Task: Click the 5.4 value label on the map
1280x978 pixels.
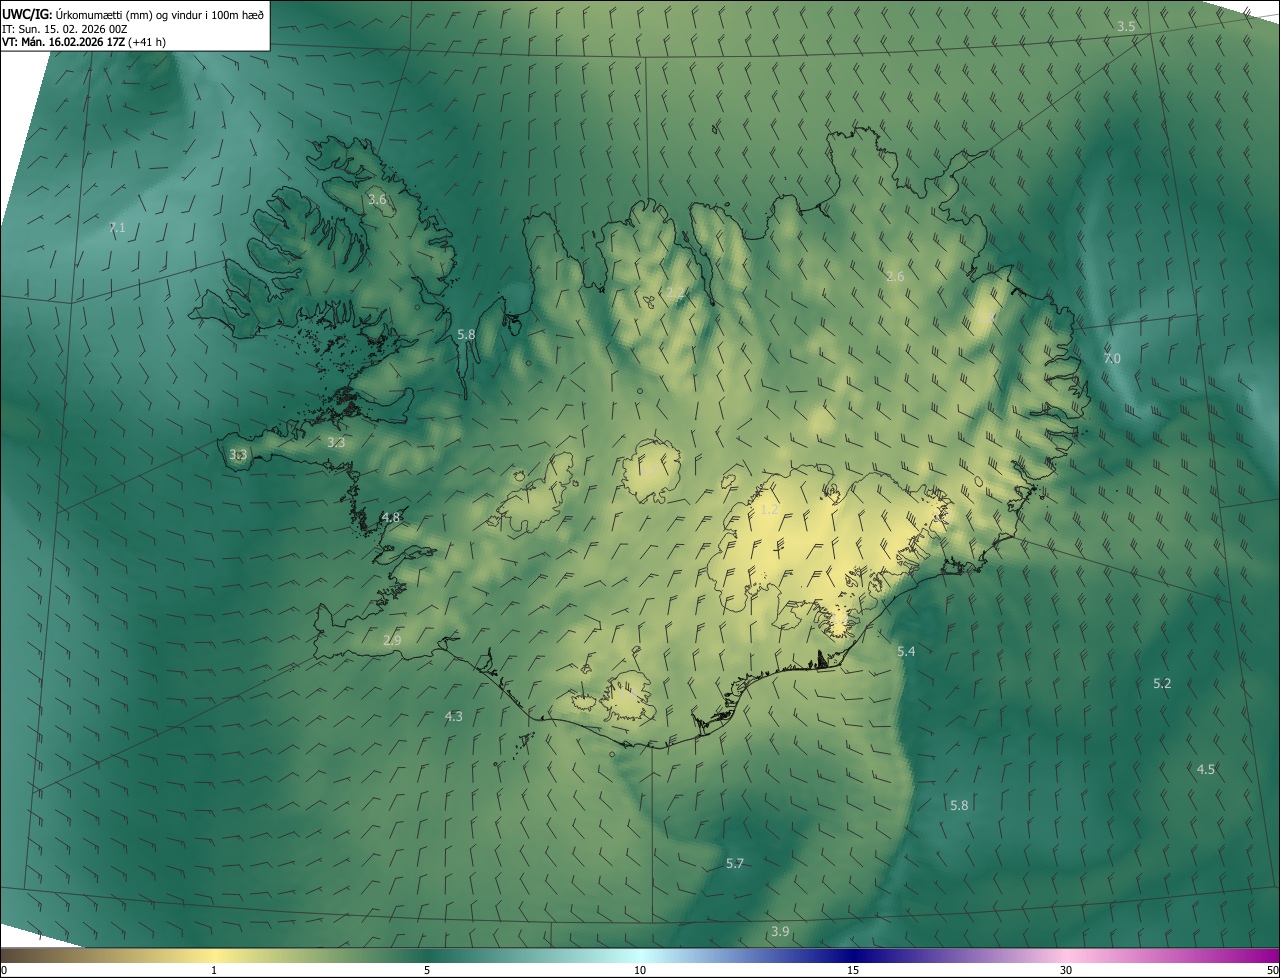Action: pos(906,651)
